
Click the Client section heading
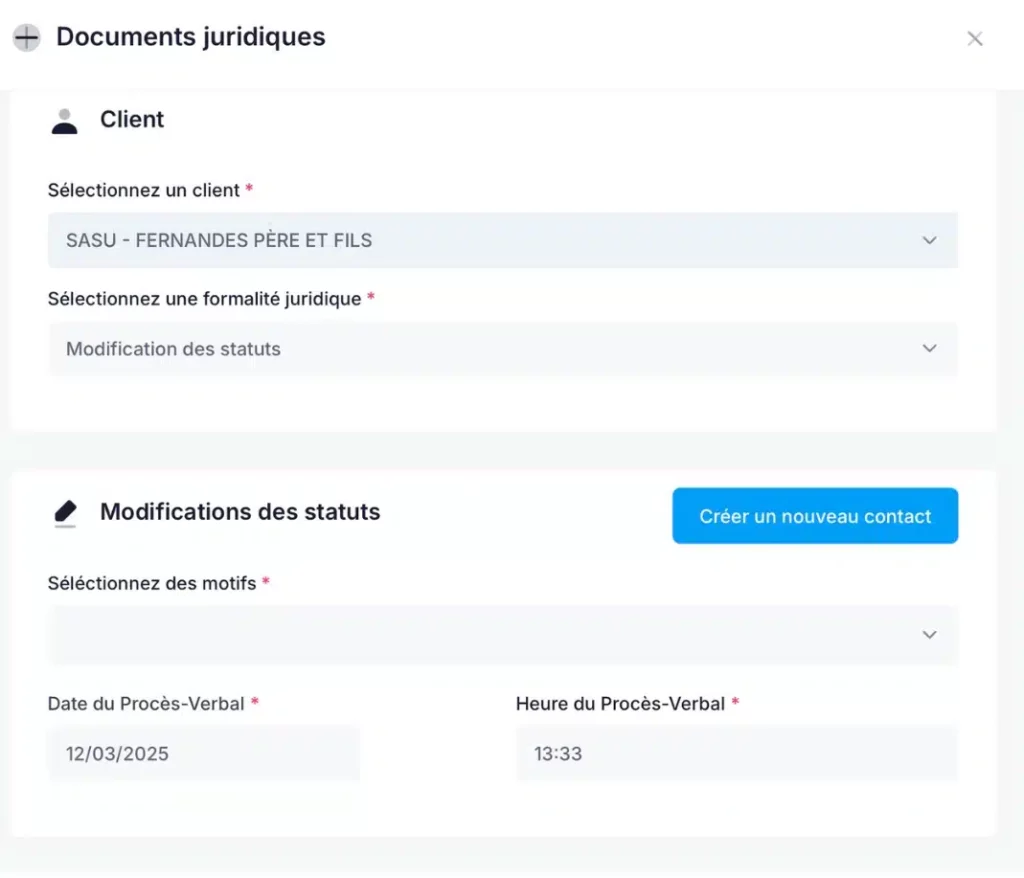coord(131,119)
